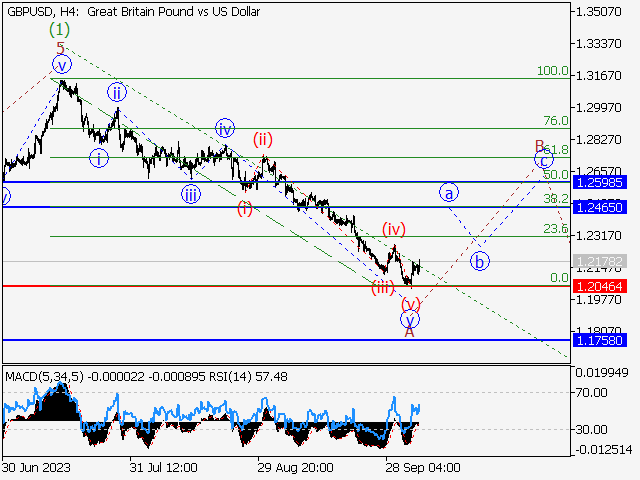Click the gray 1.21782 current price tag
The width and height of the screenshot is (640, 480).
click(600, 261)
